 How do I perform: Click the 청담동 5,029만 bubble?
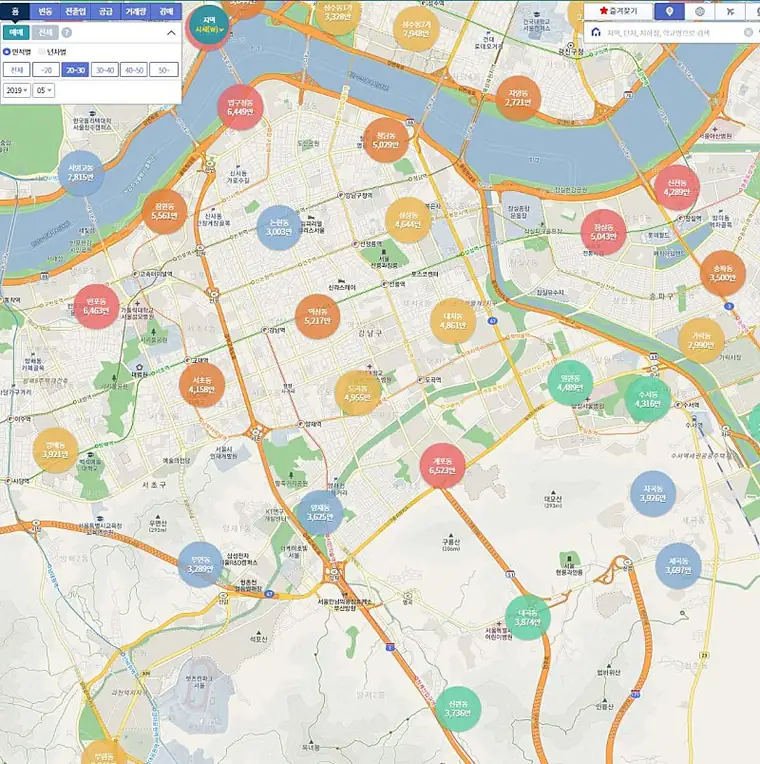[386, 140]
